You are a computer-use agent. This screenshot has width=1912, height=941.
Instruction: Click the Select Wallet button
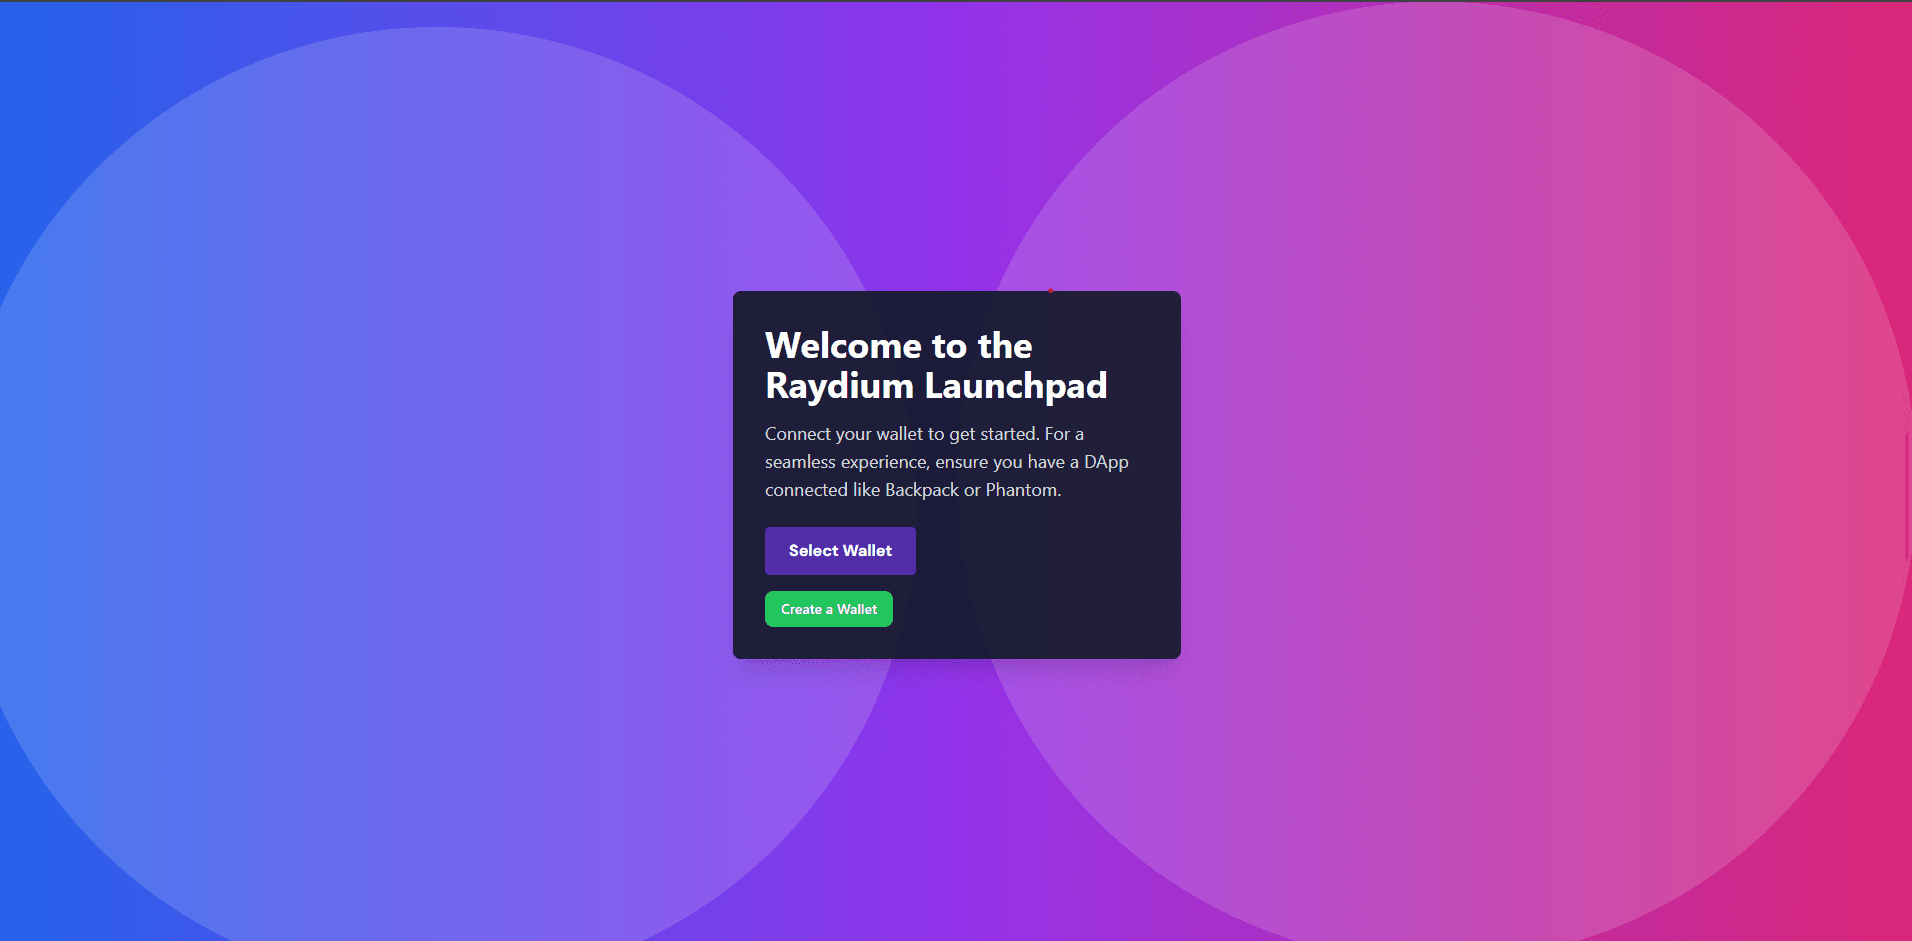coord(840,551)
